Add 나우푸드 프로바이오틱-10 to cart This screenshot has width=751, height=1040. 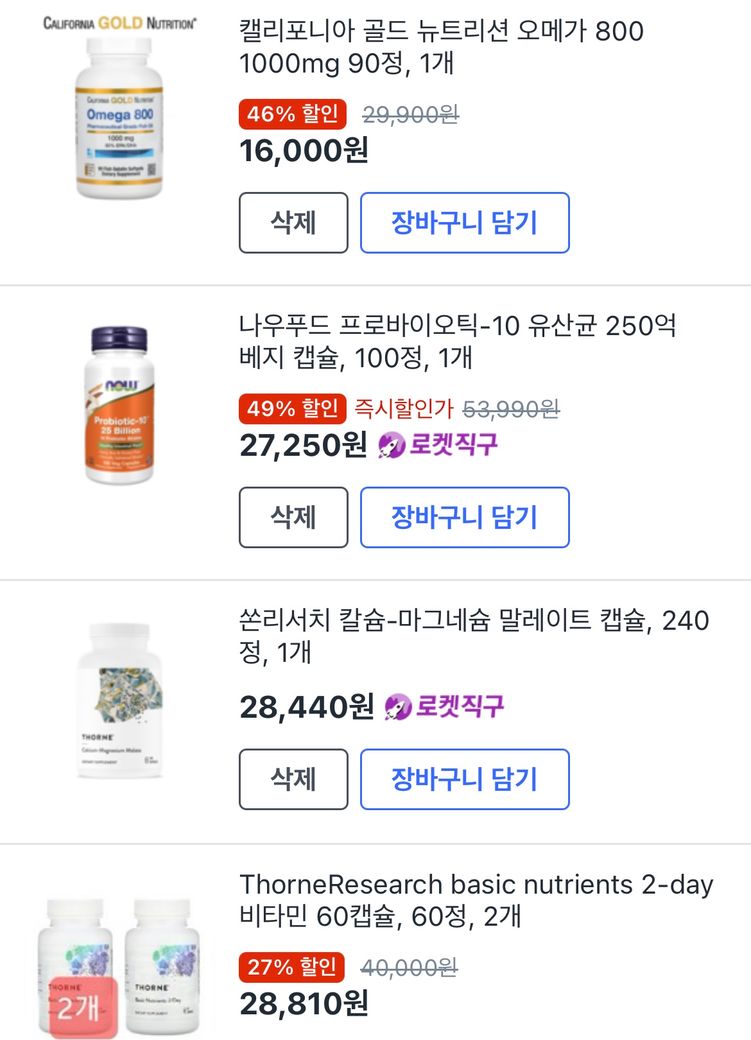tap(464, 517)
